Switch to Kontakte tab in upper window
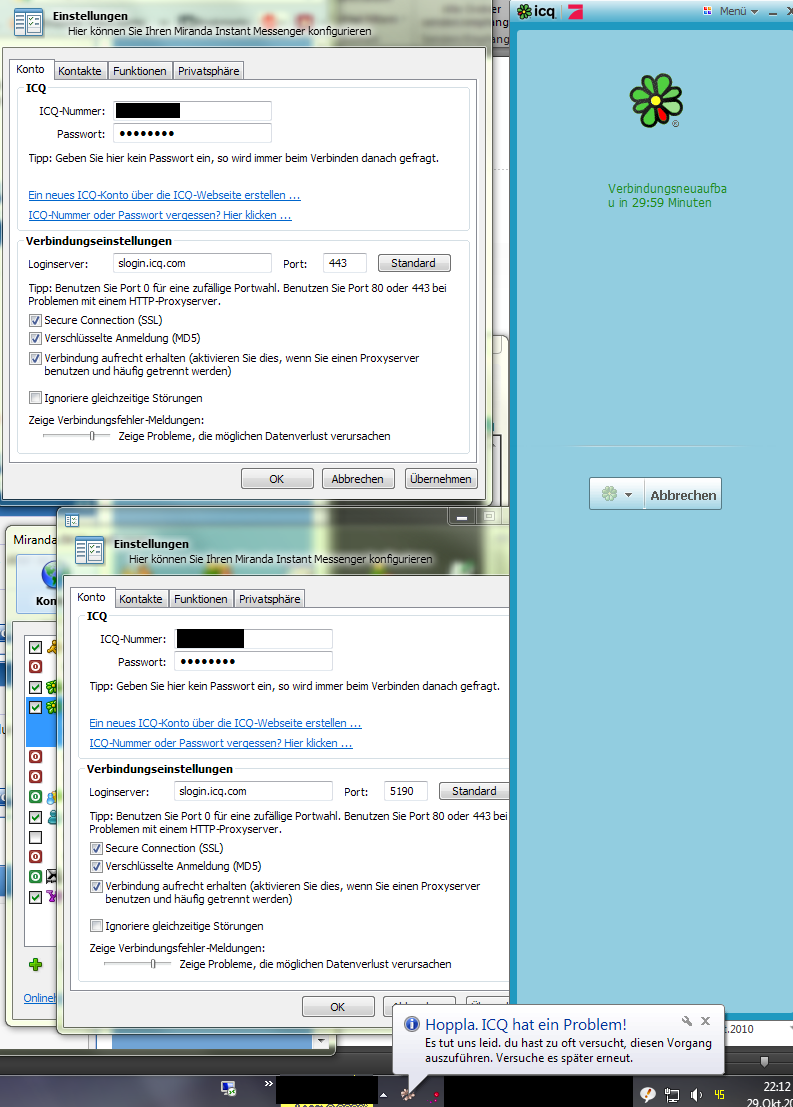793x1107 pixels. click(80, 71)
